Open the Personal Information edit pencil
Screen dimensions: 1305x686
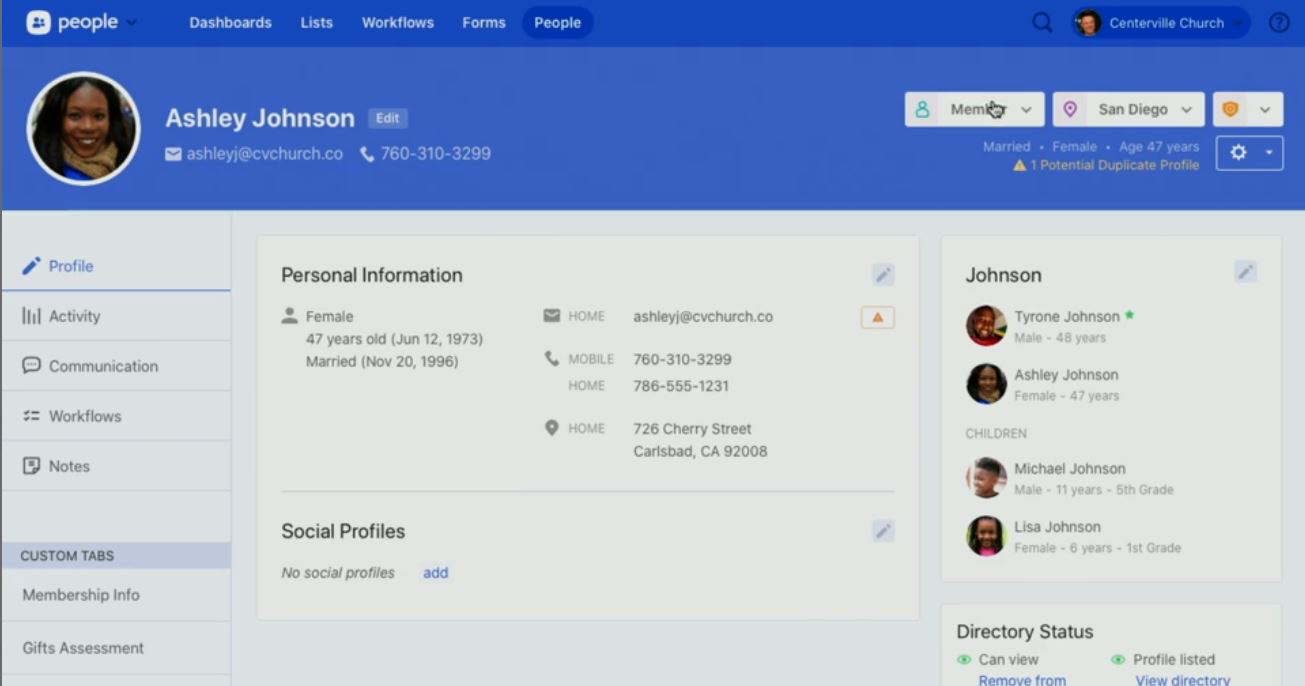coord(882,273)
